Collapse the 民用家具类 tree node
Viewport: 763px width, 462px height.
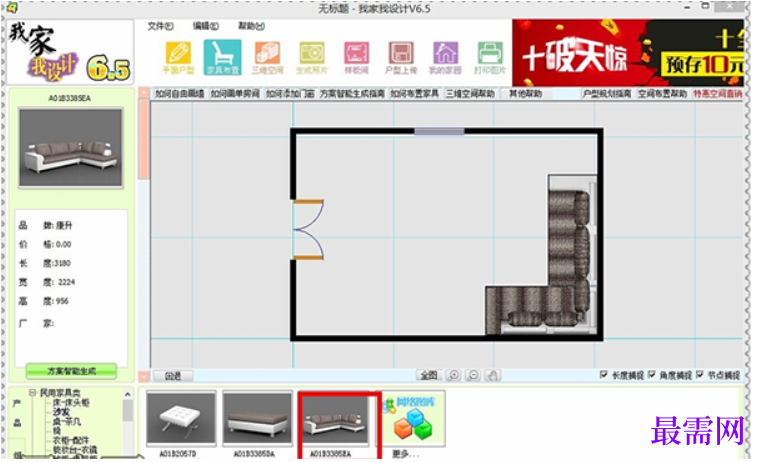coord(32,392)
